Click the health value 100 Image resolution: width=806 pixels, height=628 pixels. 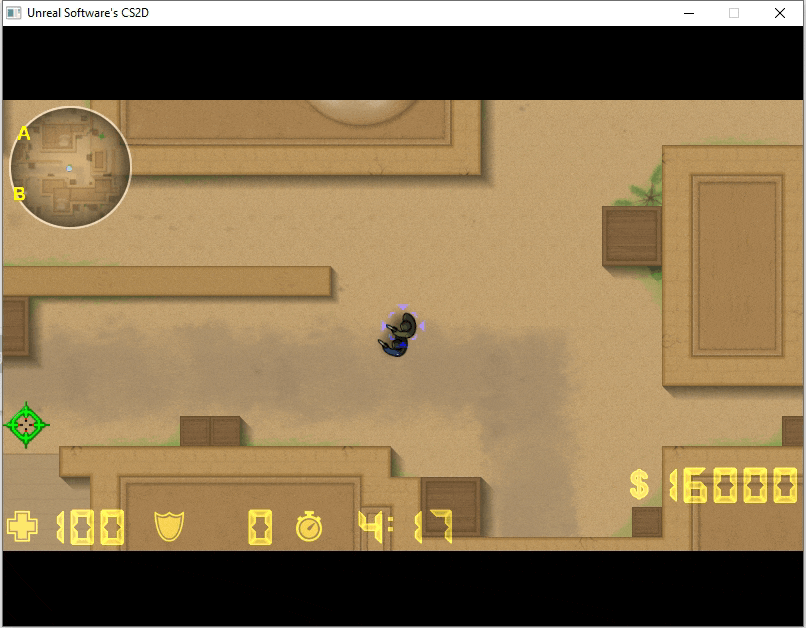90,527
